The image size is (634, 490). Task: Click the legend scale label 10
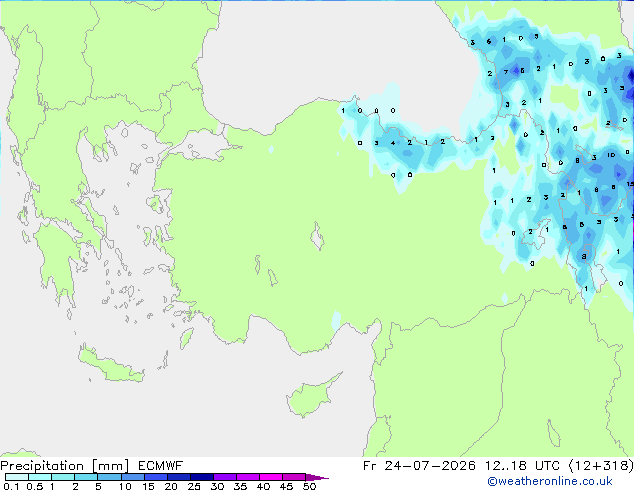pos(125,486)
